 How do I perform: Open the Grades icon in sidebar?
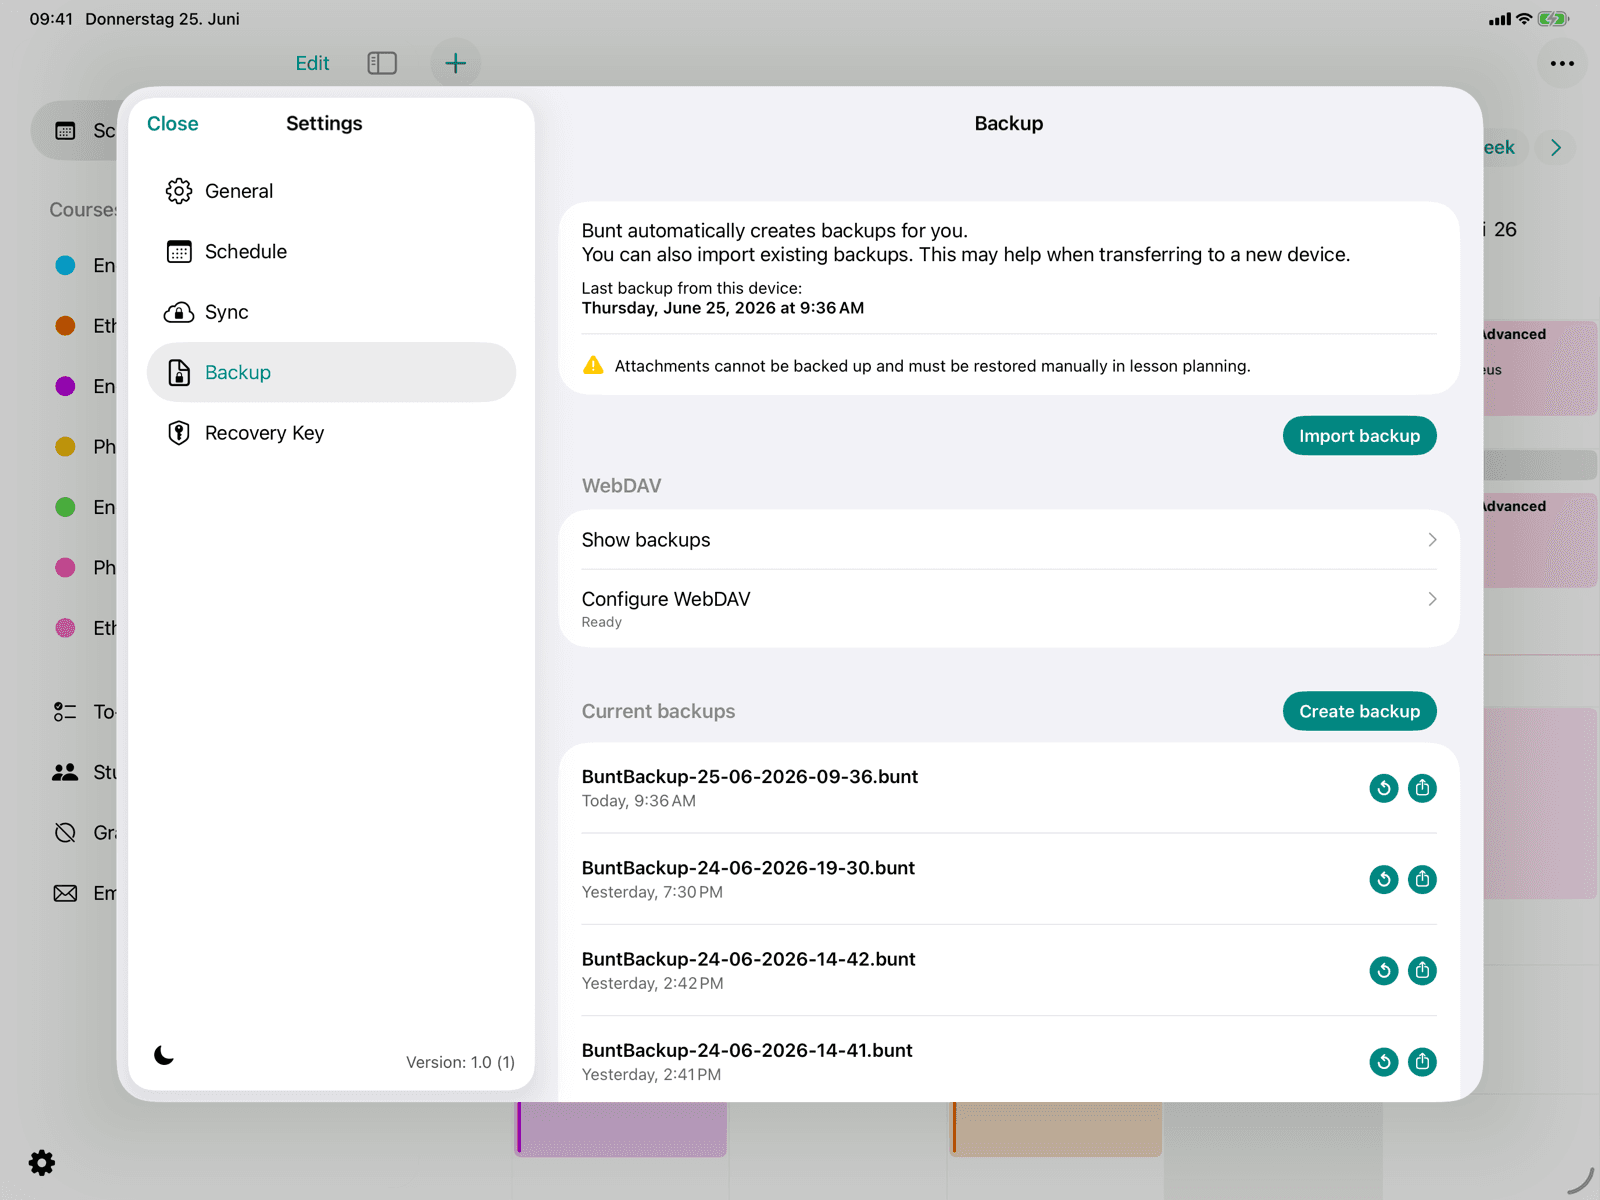point(65,833)
